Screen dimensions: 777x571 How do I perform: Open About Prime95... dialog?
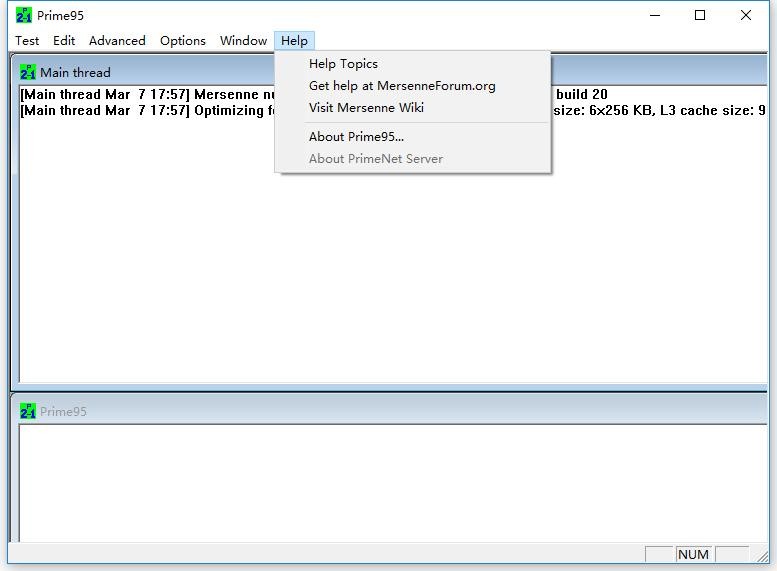tap(412, 137)
